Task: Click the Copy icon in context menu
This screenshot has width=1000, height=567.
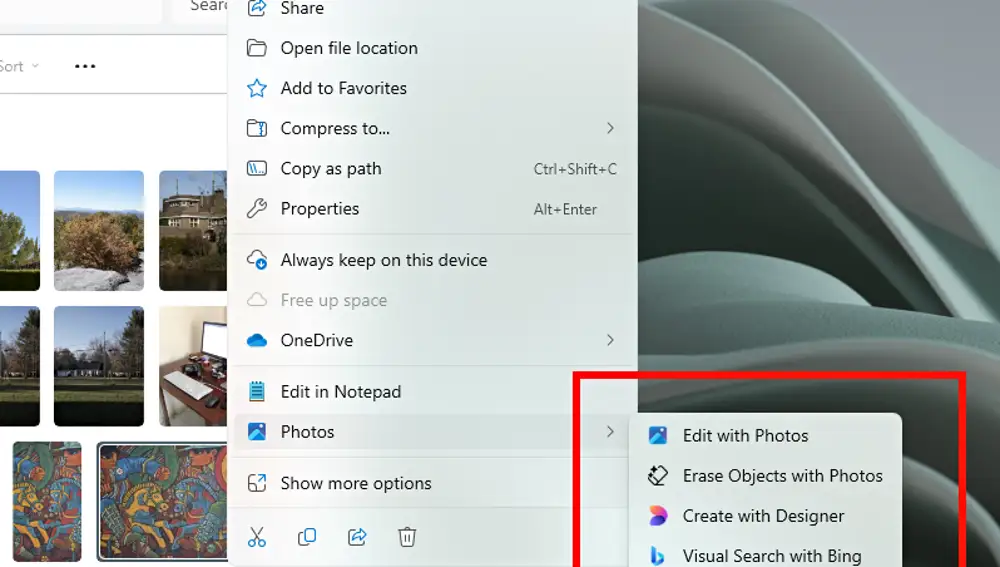Action: pyautogui.click(x=307, y=537)
